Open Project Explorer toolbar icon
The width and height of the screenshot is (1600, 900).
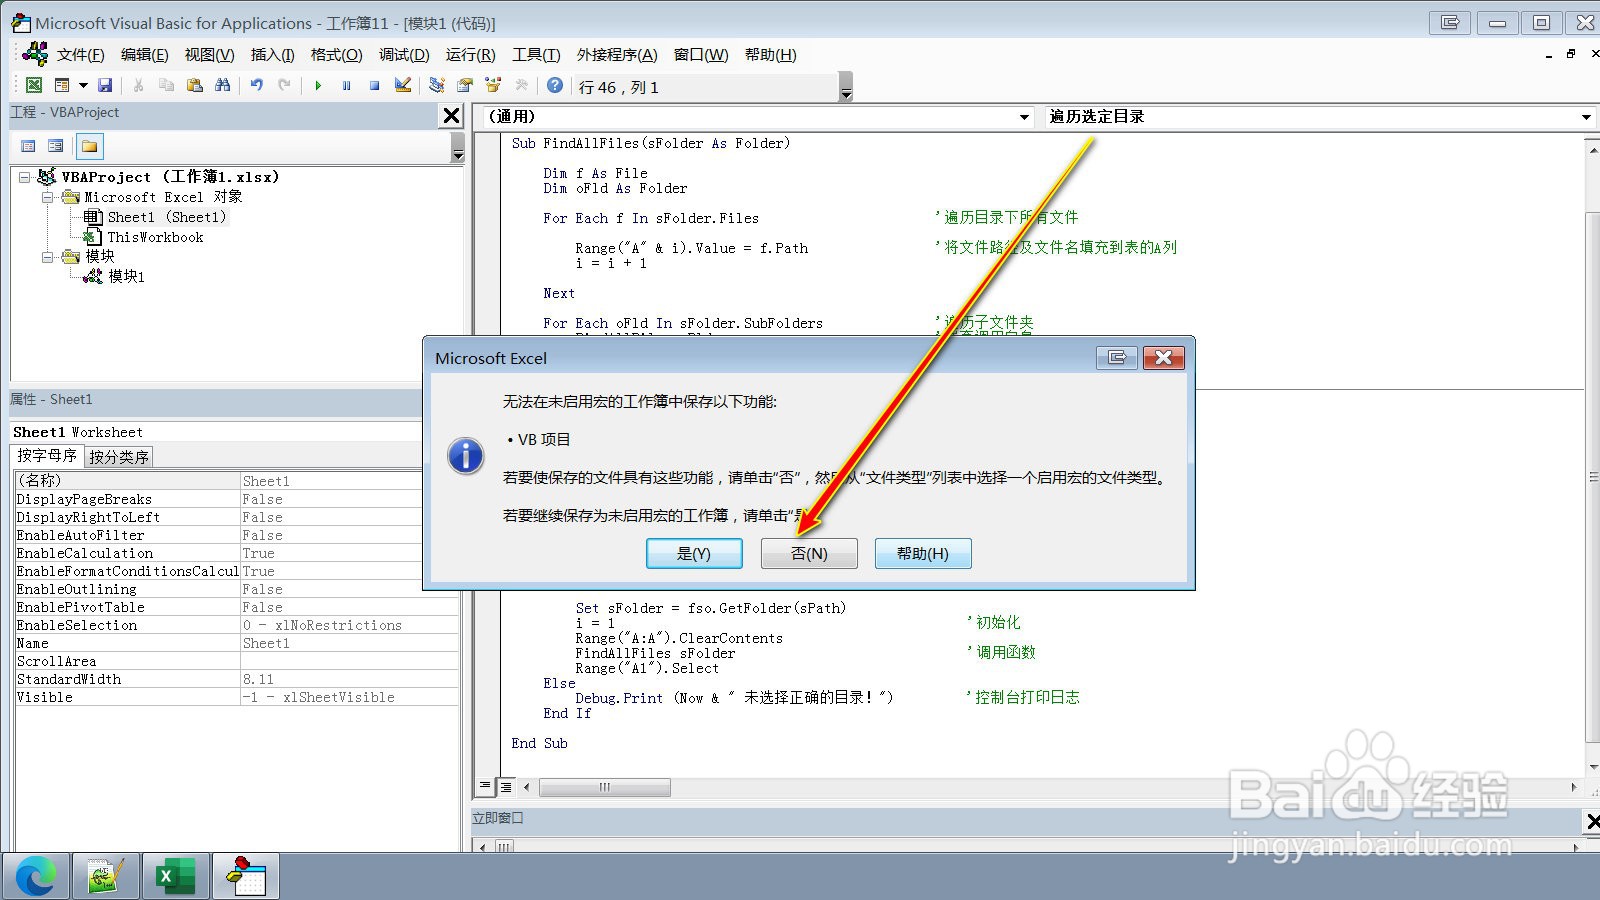(437, 86)
